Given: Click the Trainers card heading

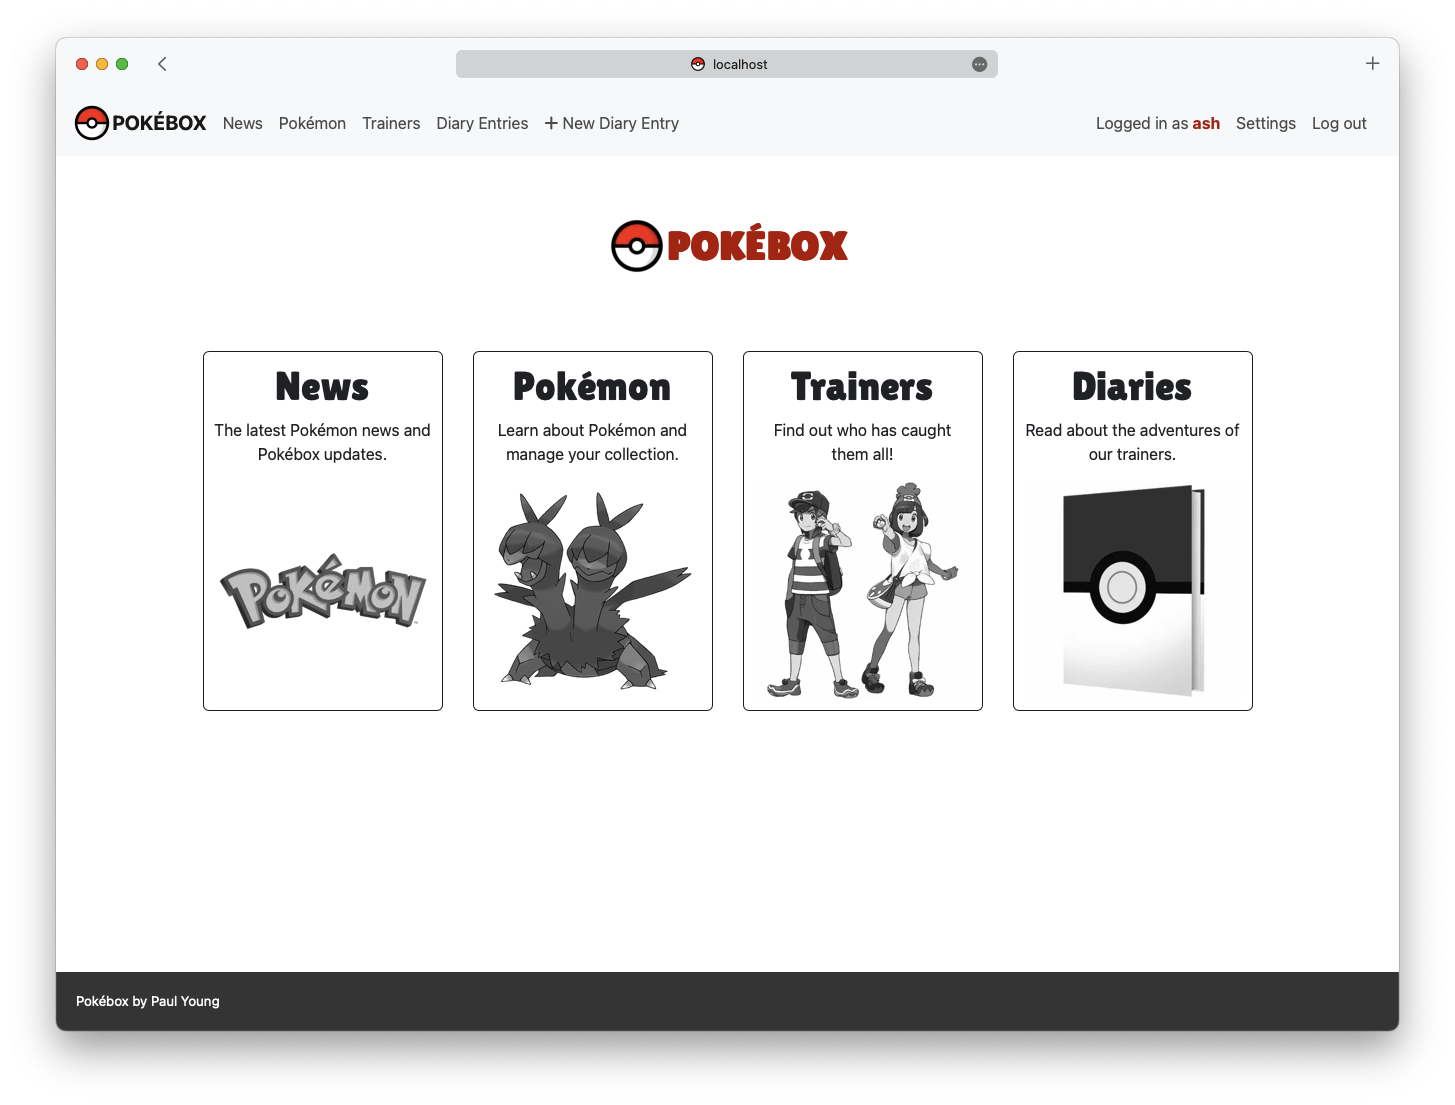Looking at the screenshot, I should click(862, 387).
